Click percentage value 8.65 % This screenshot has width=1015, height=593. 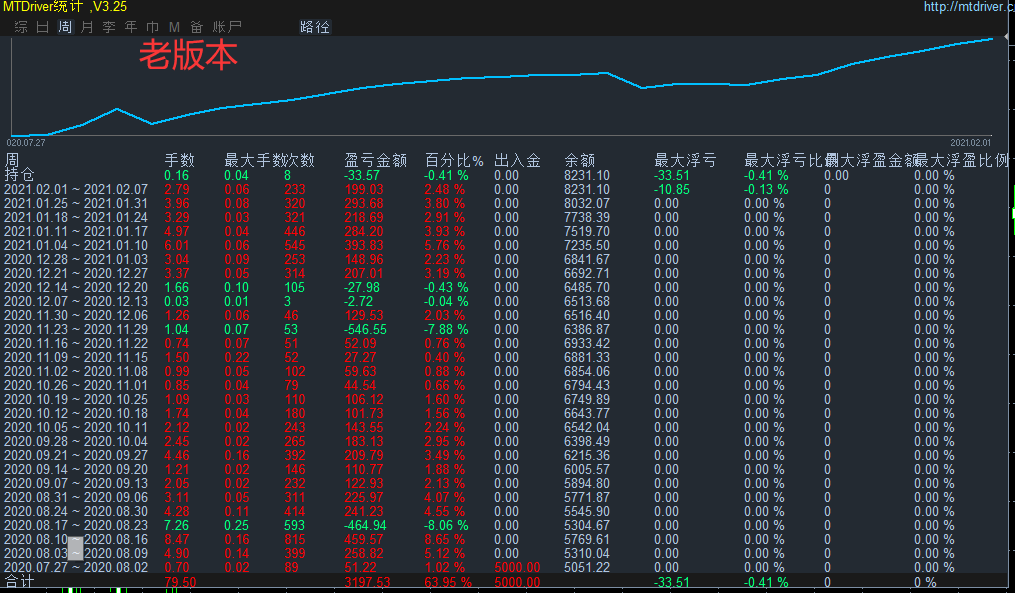pos(445,539)
